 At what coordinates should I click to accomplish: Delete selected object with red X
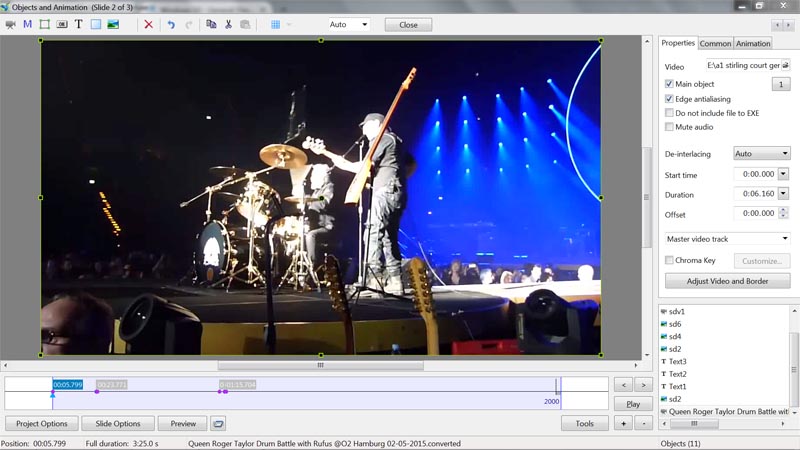148,24
